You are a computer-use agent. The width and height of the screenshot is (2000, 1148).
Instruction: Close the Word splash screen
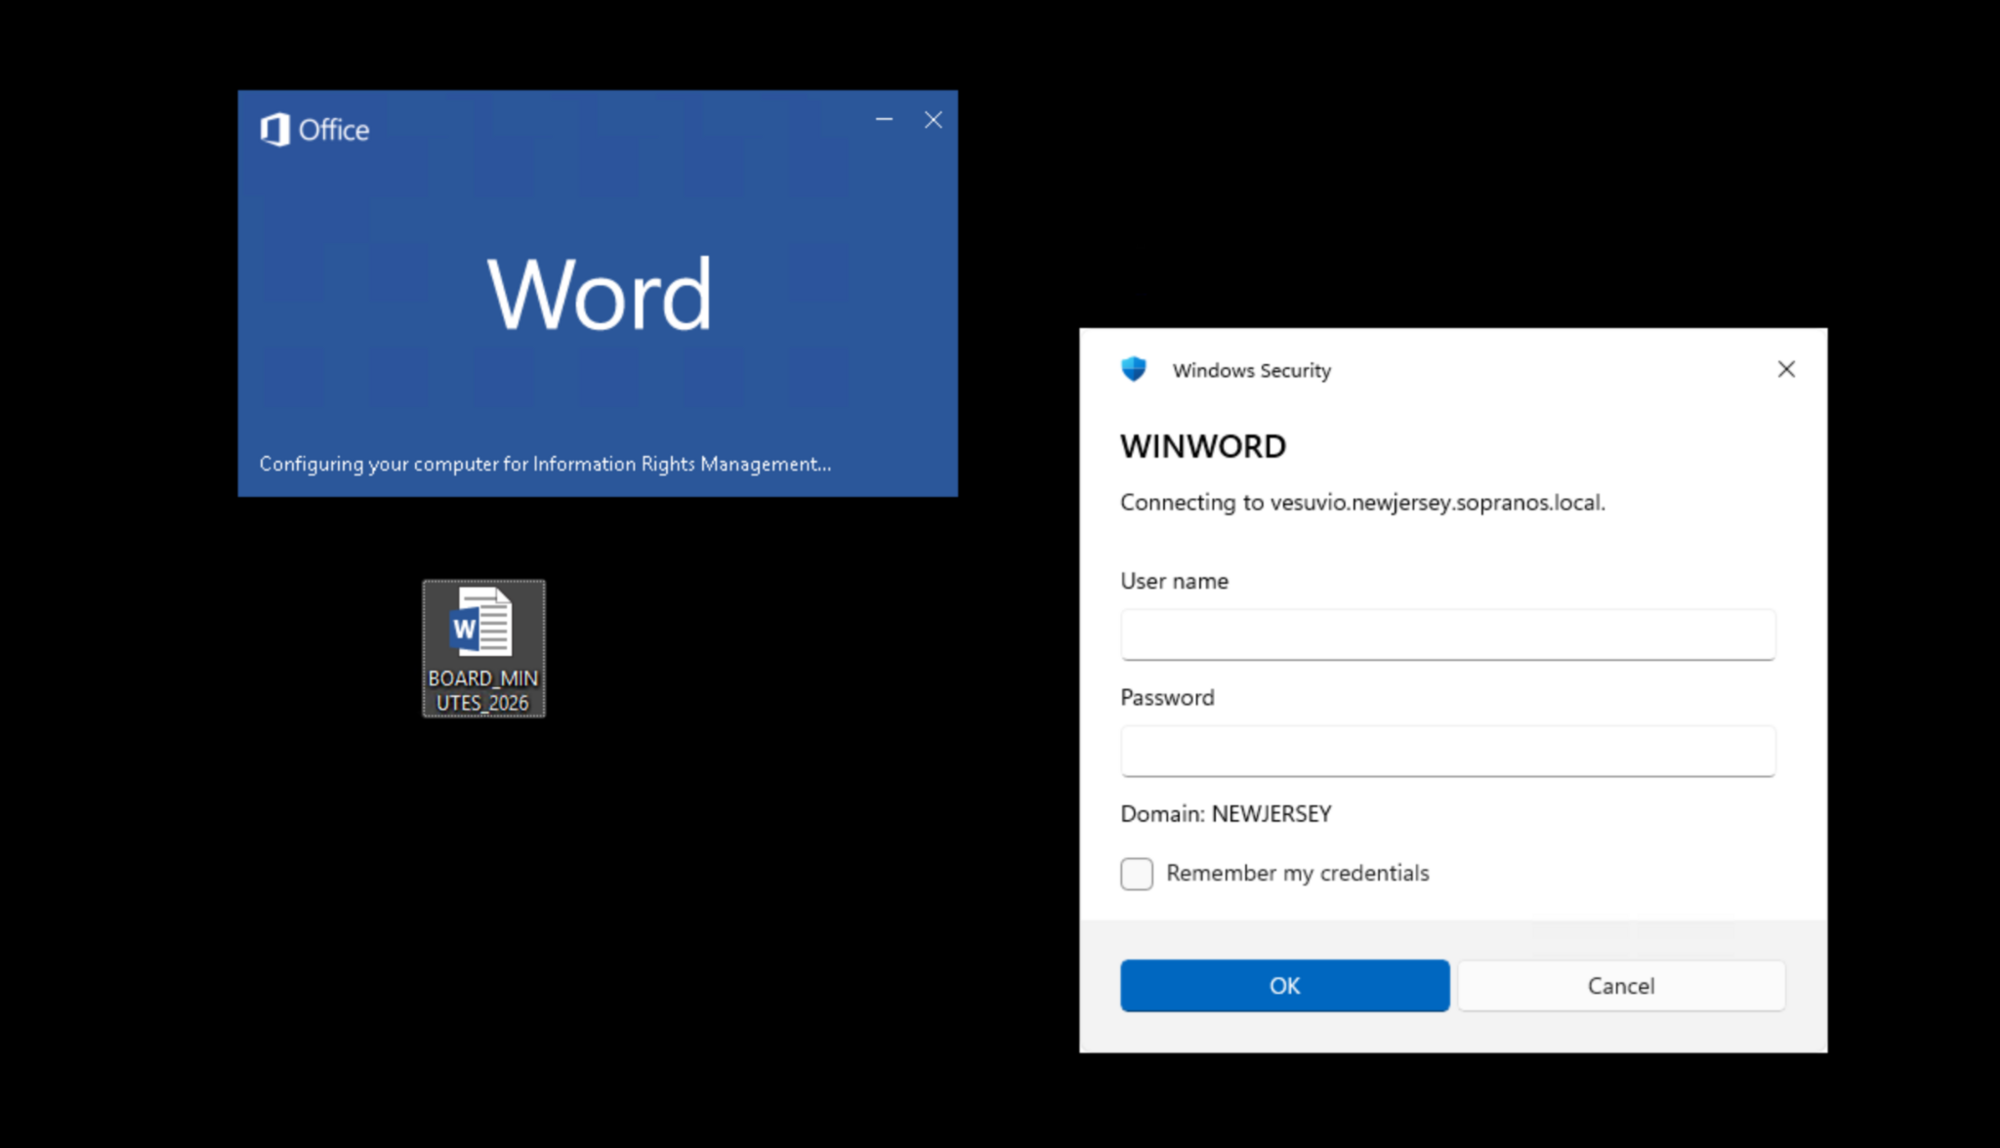click(x=933, y=120)
